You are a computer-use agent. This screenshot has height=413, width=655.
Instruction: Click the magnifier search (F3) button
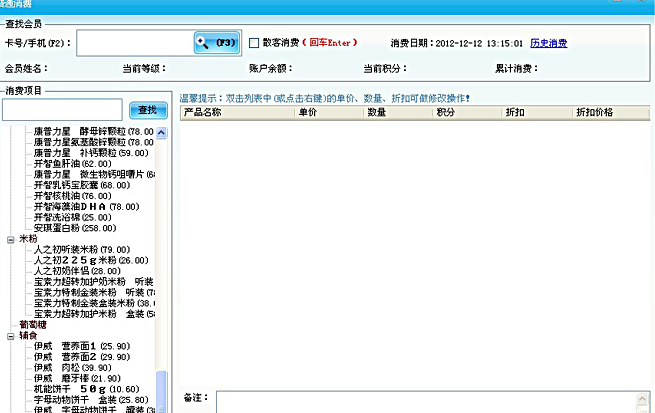click(217, 43)
